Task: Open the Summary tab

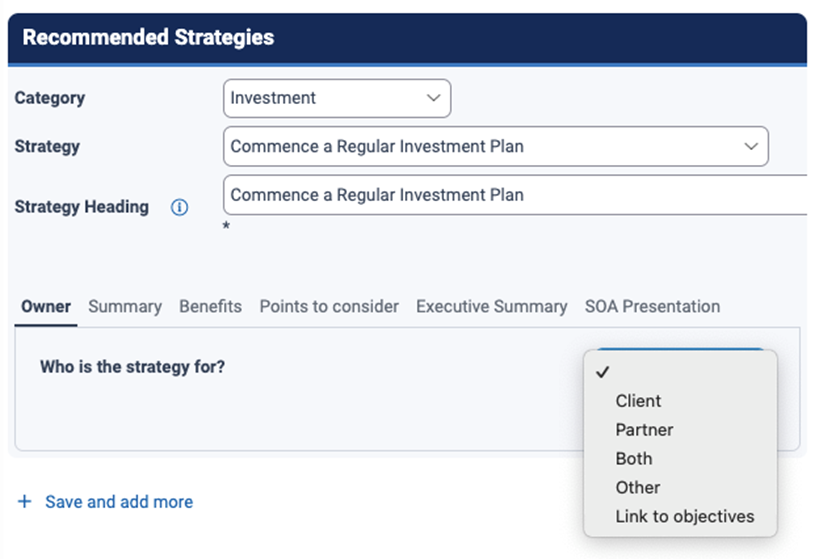Action: (x=125, y=307)
